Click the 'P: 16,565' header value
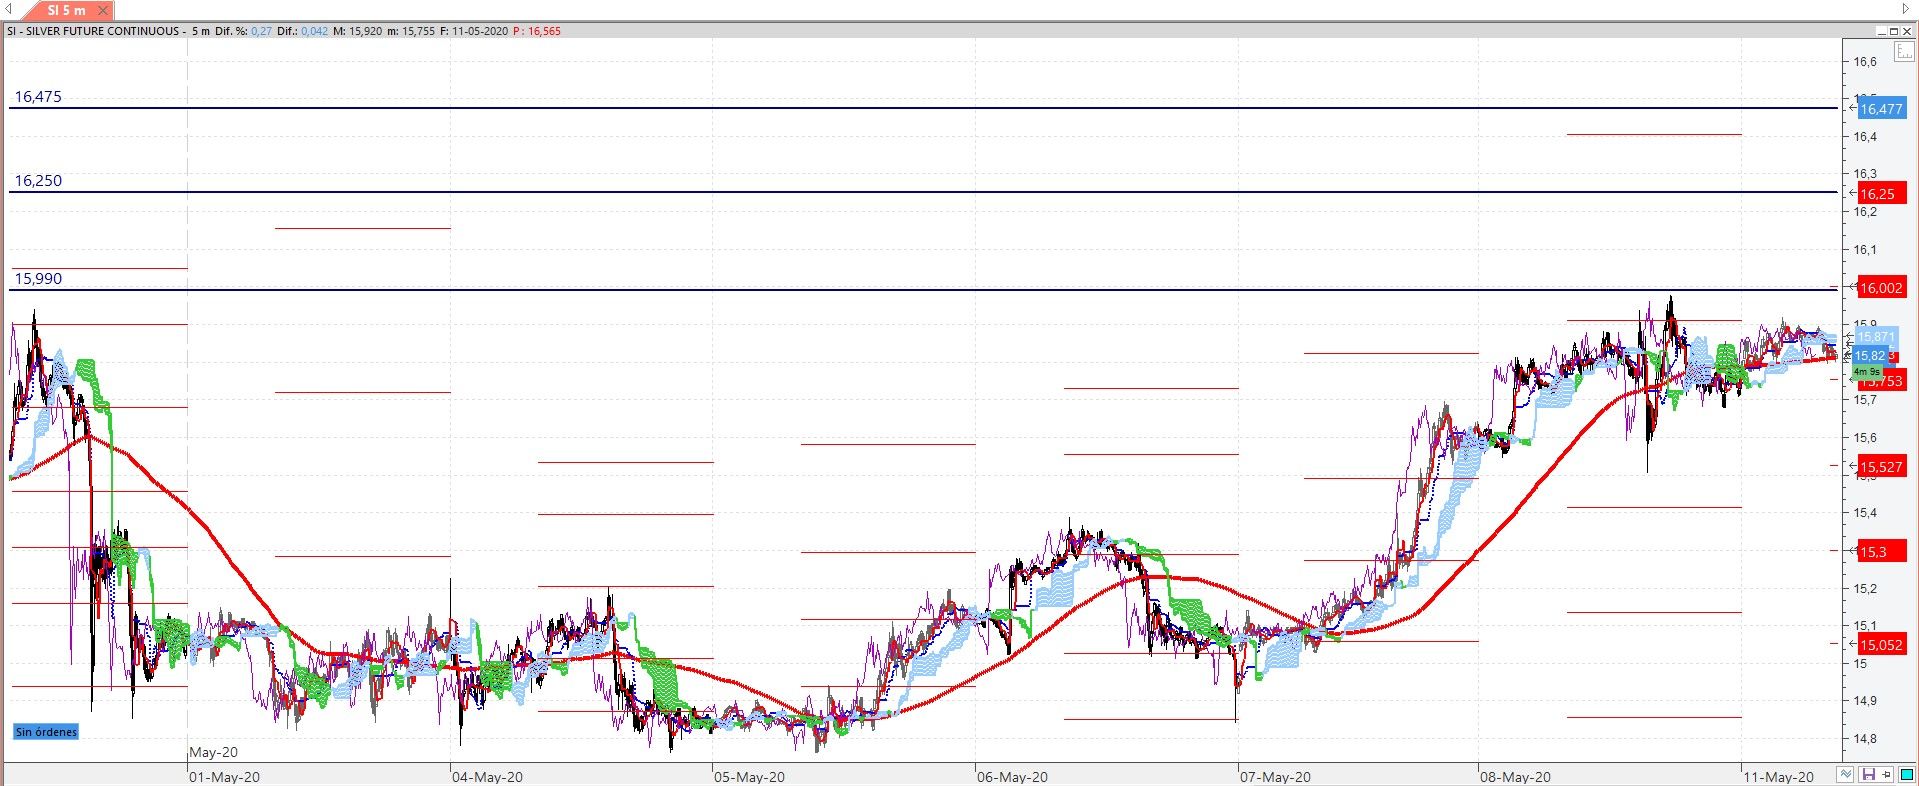 click(537, 31)
